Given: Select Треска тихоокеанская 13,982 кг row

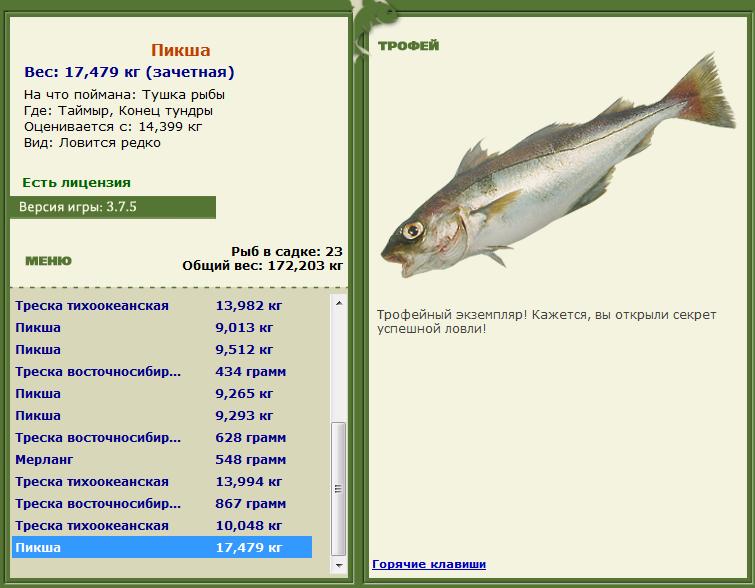Looking at the screenshot, I should point(162,306).
